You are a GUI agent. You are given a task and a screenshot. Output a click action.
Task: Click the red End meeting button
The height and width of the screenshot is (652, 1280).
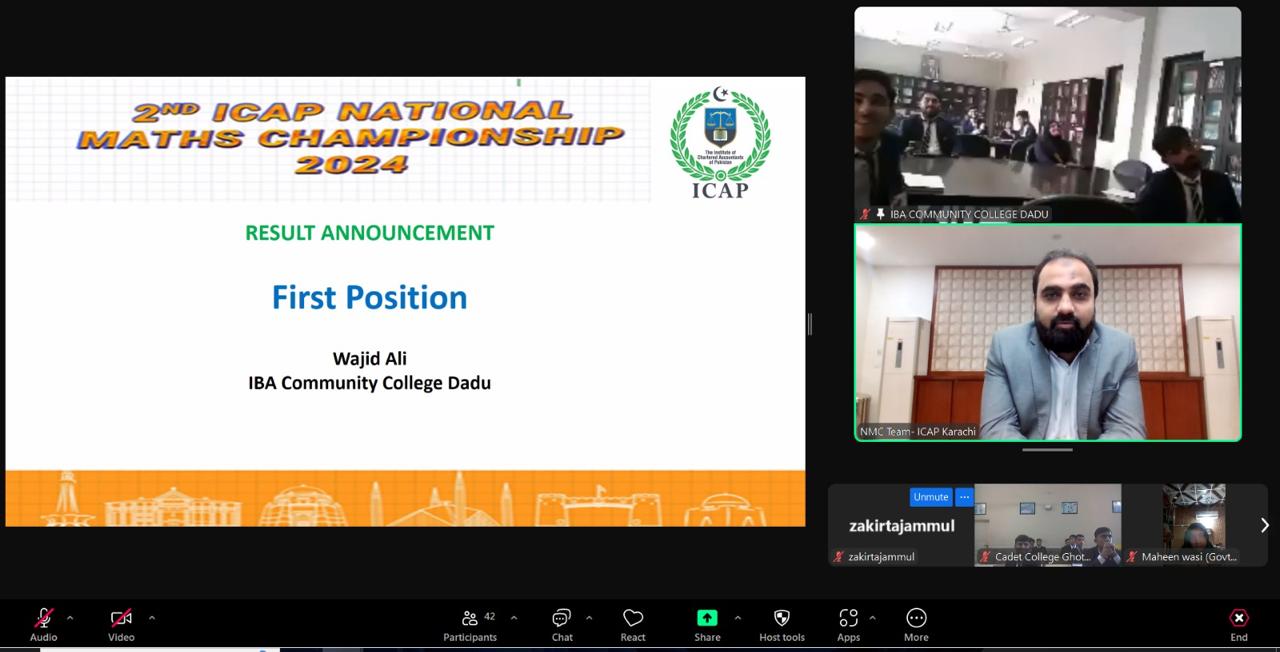click(x=1239, y=624)
